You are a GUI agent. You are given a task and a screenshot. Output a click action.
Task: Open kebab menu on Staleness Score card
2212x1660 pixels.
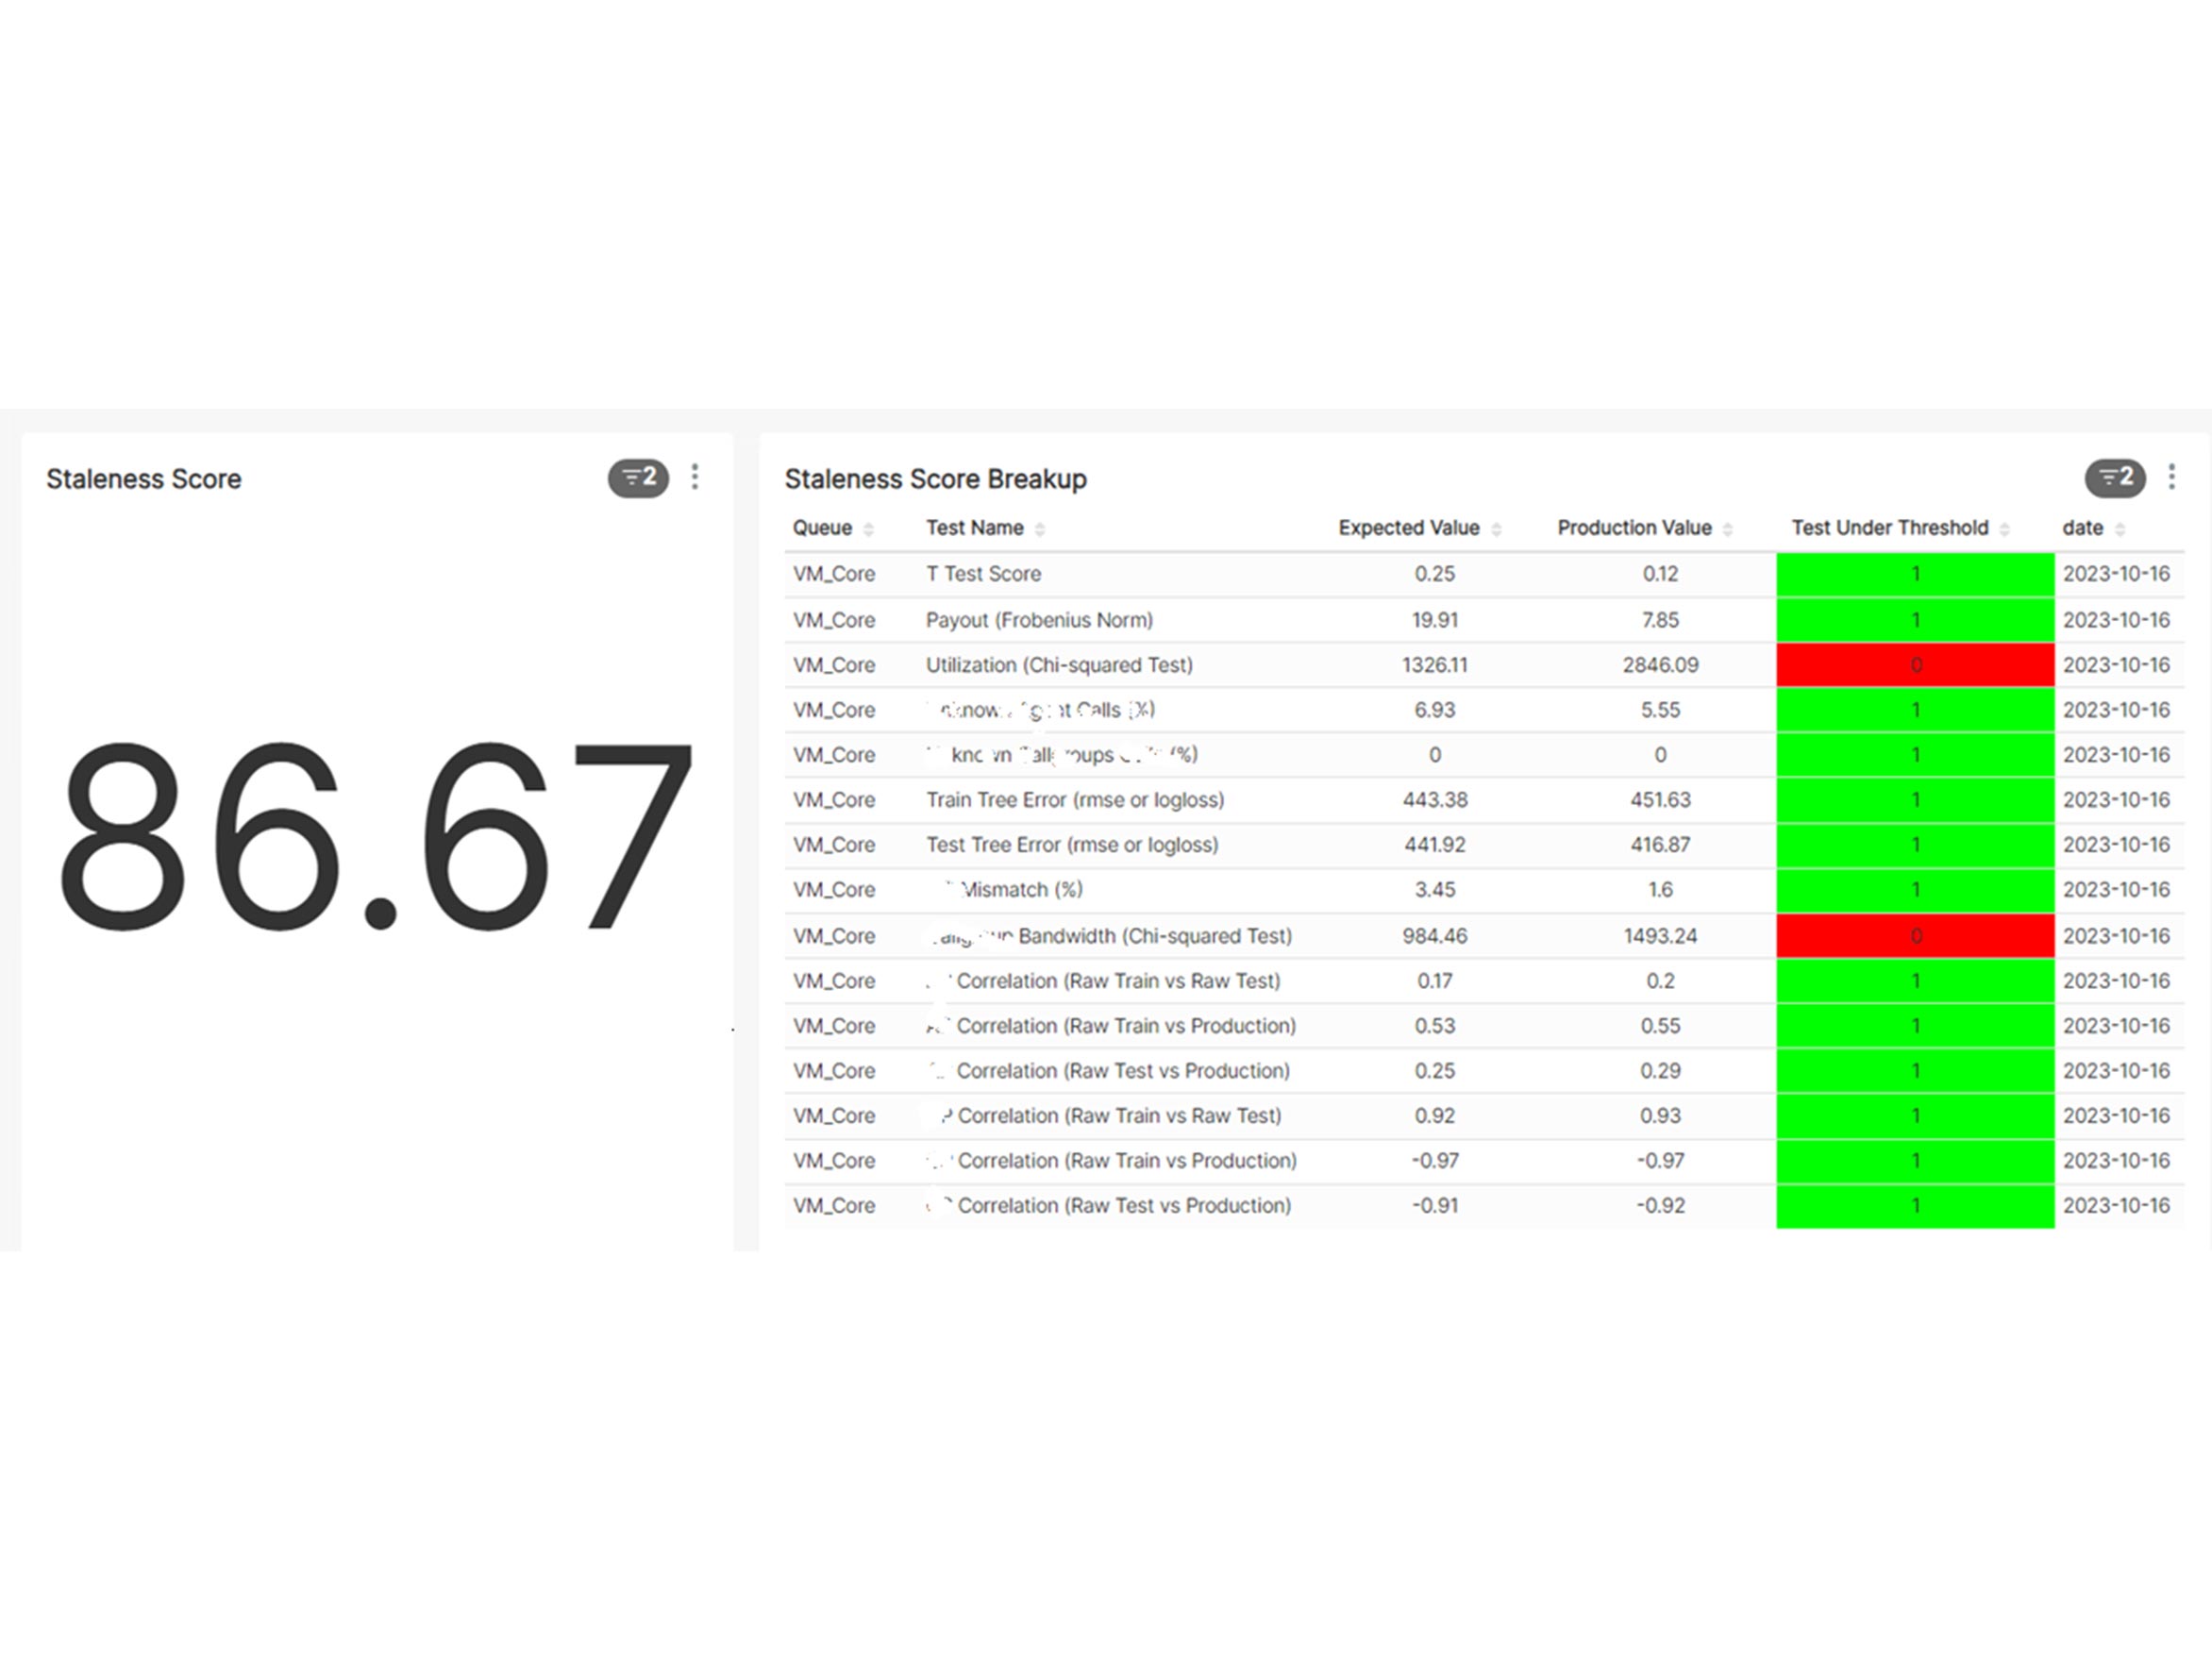[x=695, y=477]
